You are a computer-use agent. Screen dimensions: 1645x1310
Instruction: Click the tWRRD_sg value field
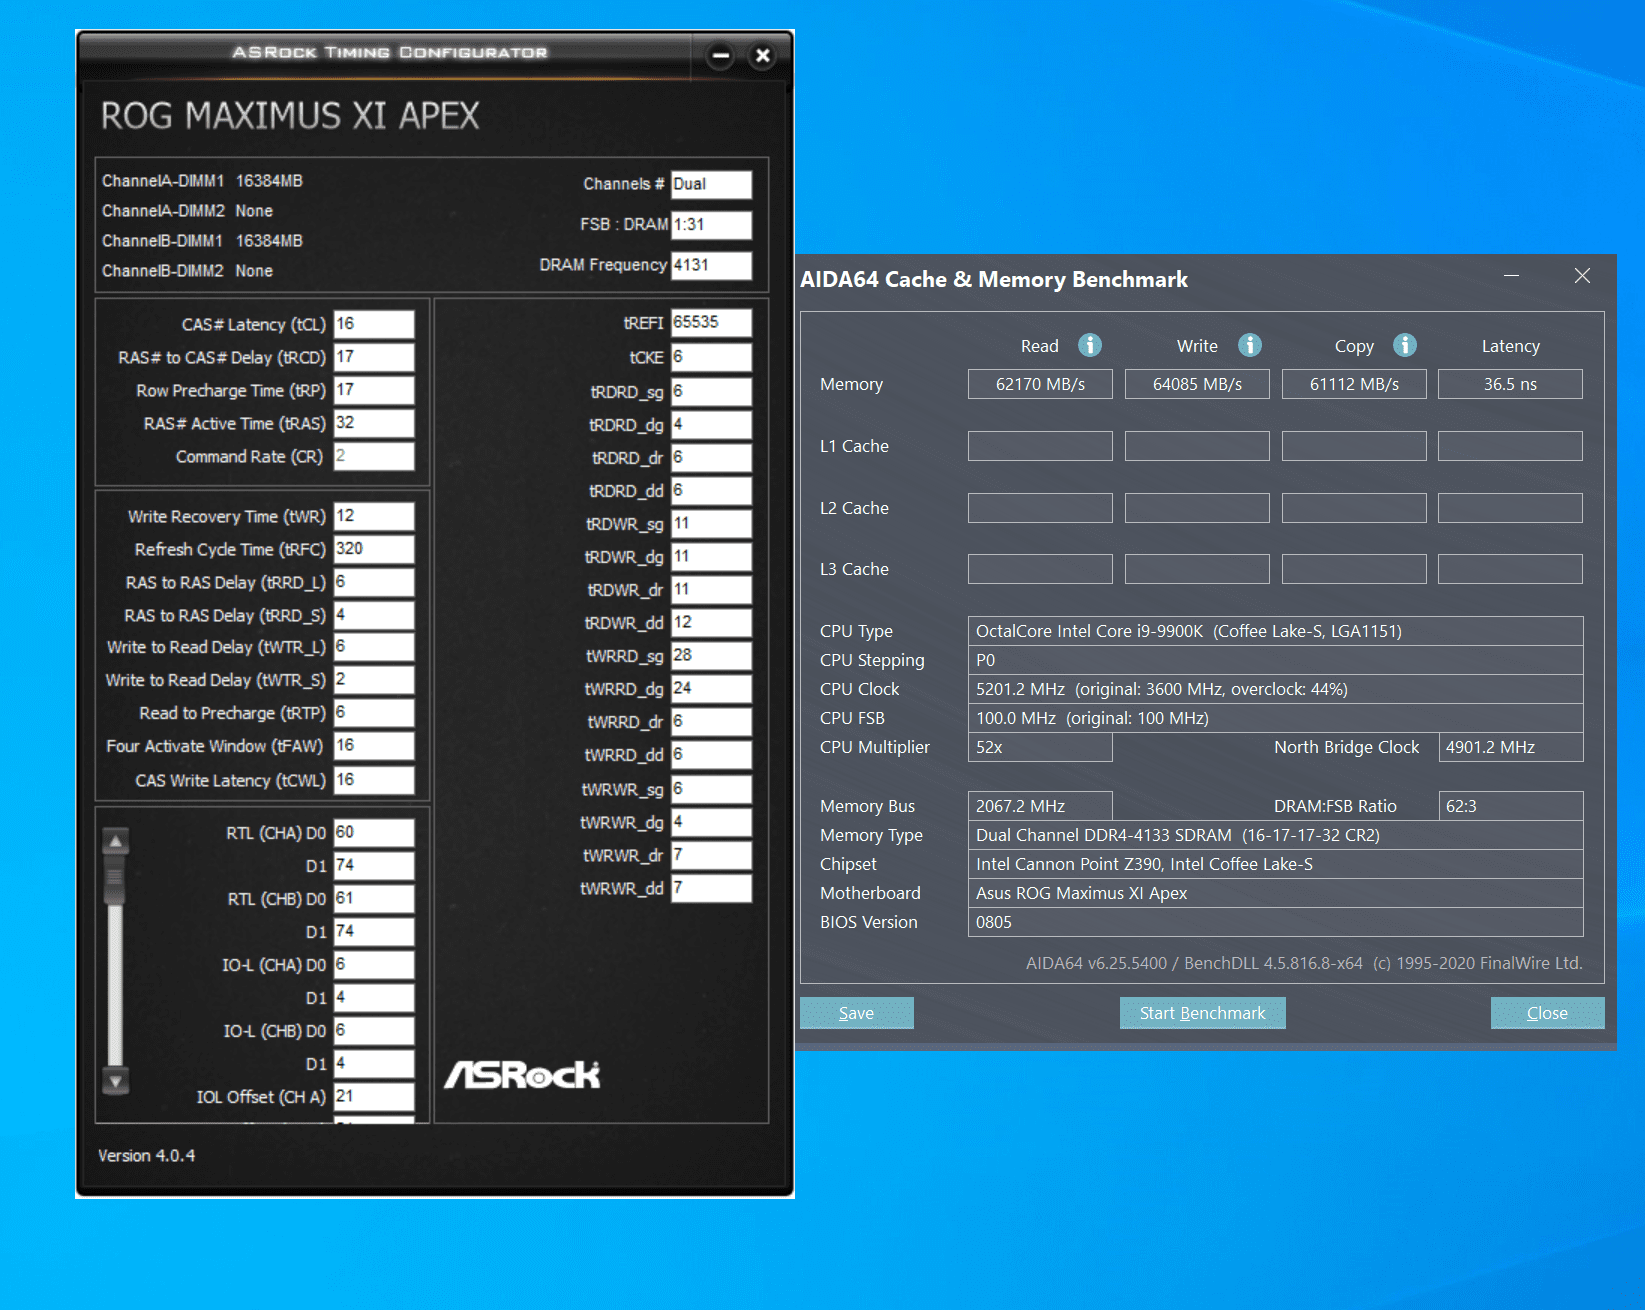click(711, 656)
